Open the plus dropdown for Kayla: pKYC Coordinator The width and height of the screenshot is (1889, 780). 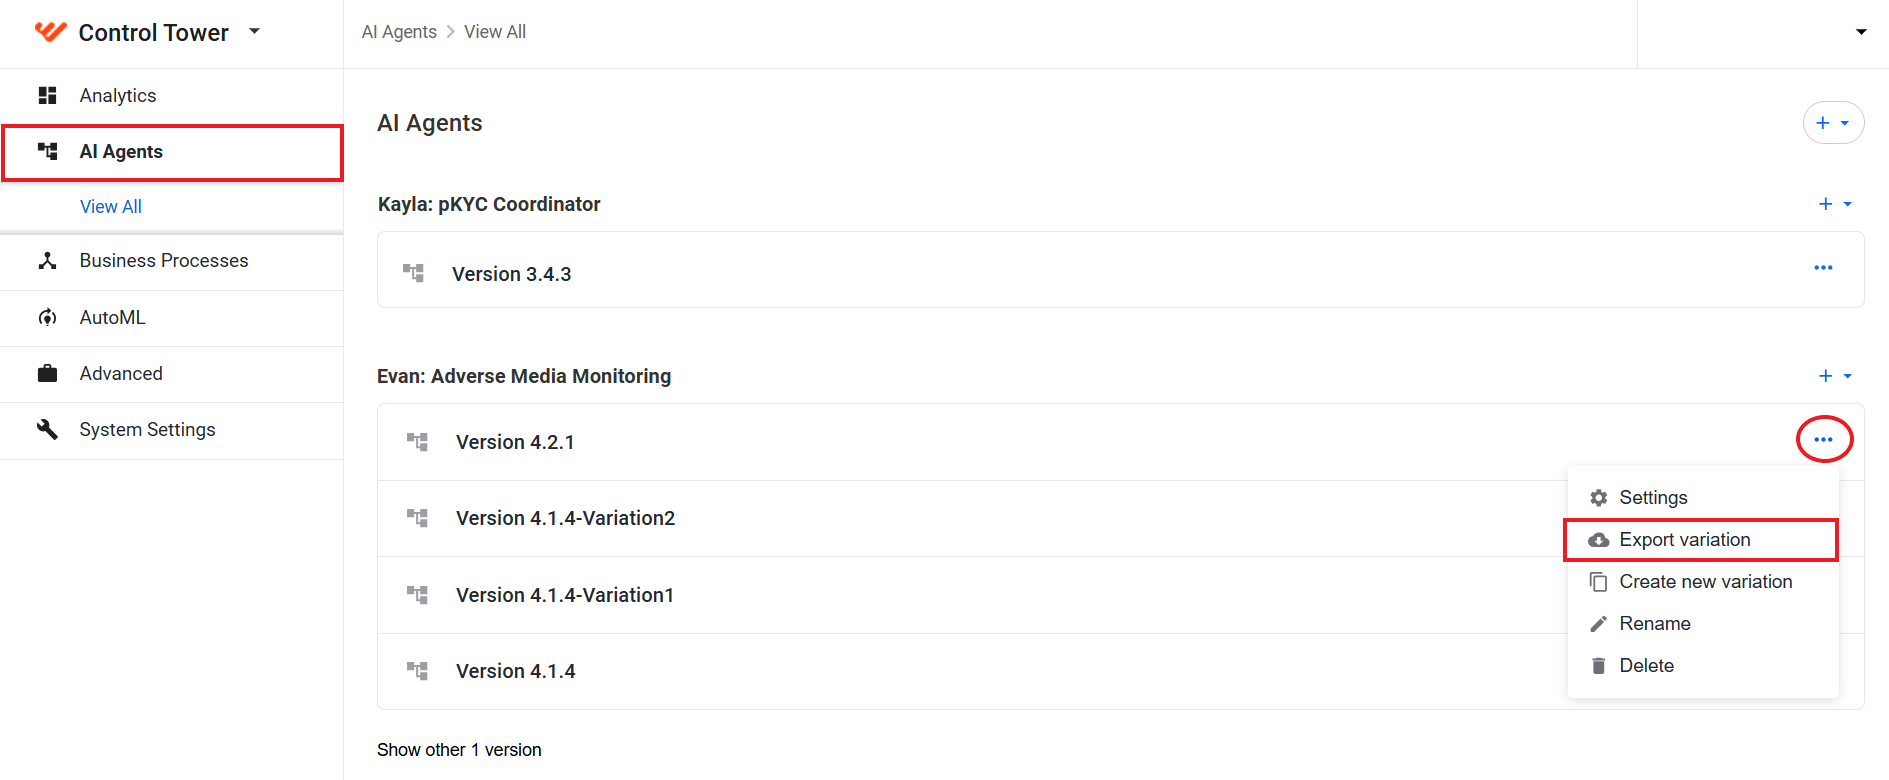(1834, 204)
